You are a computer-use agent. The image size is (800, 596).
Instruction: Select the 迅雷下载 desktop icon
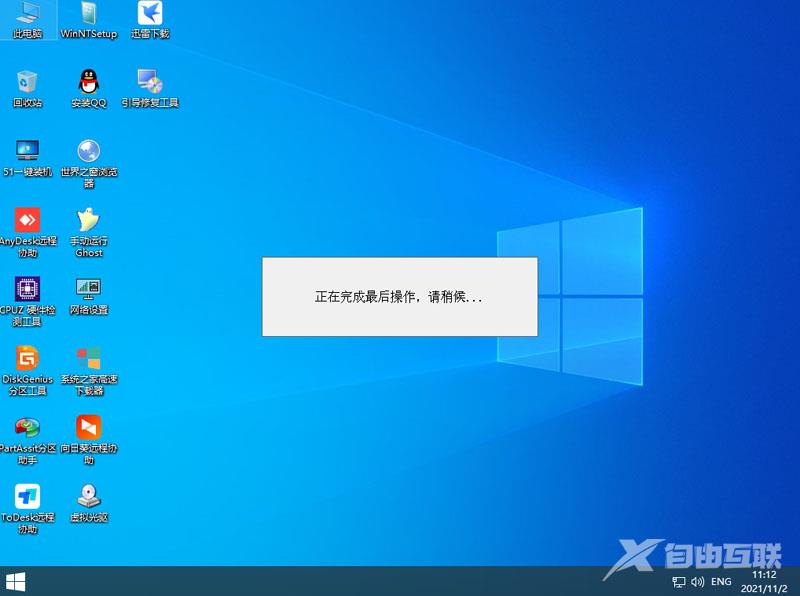click(x=150, y=20)
